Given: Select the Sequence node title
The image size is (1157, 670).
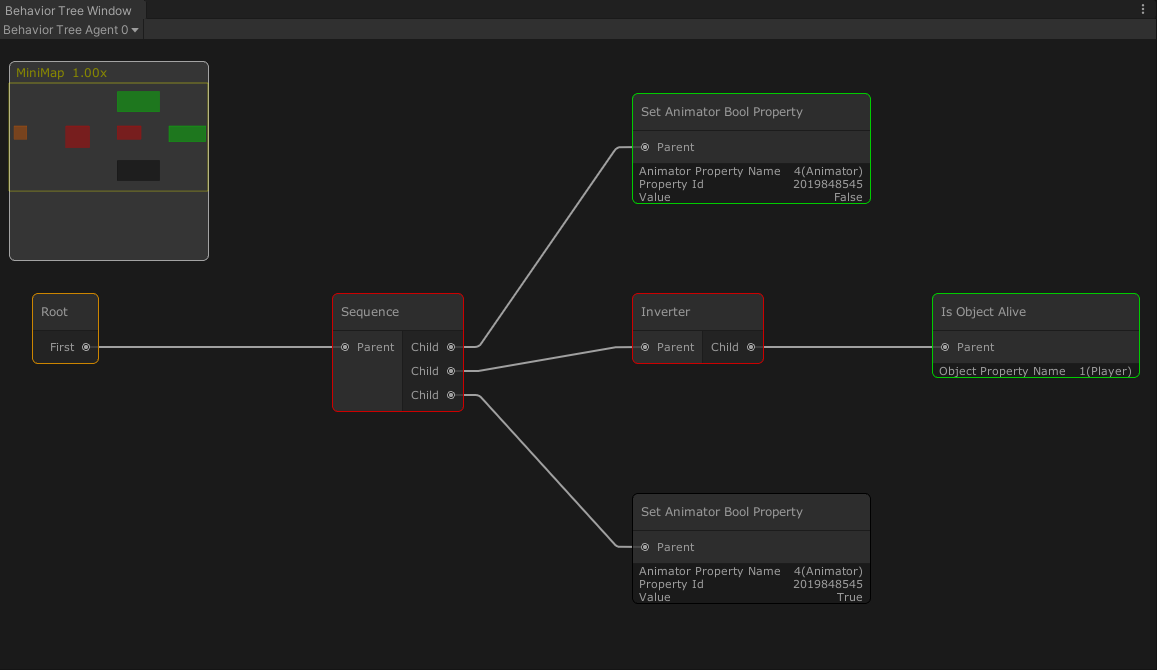Looking at the screenshot, I should point(370,312).
